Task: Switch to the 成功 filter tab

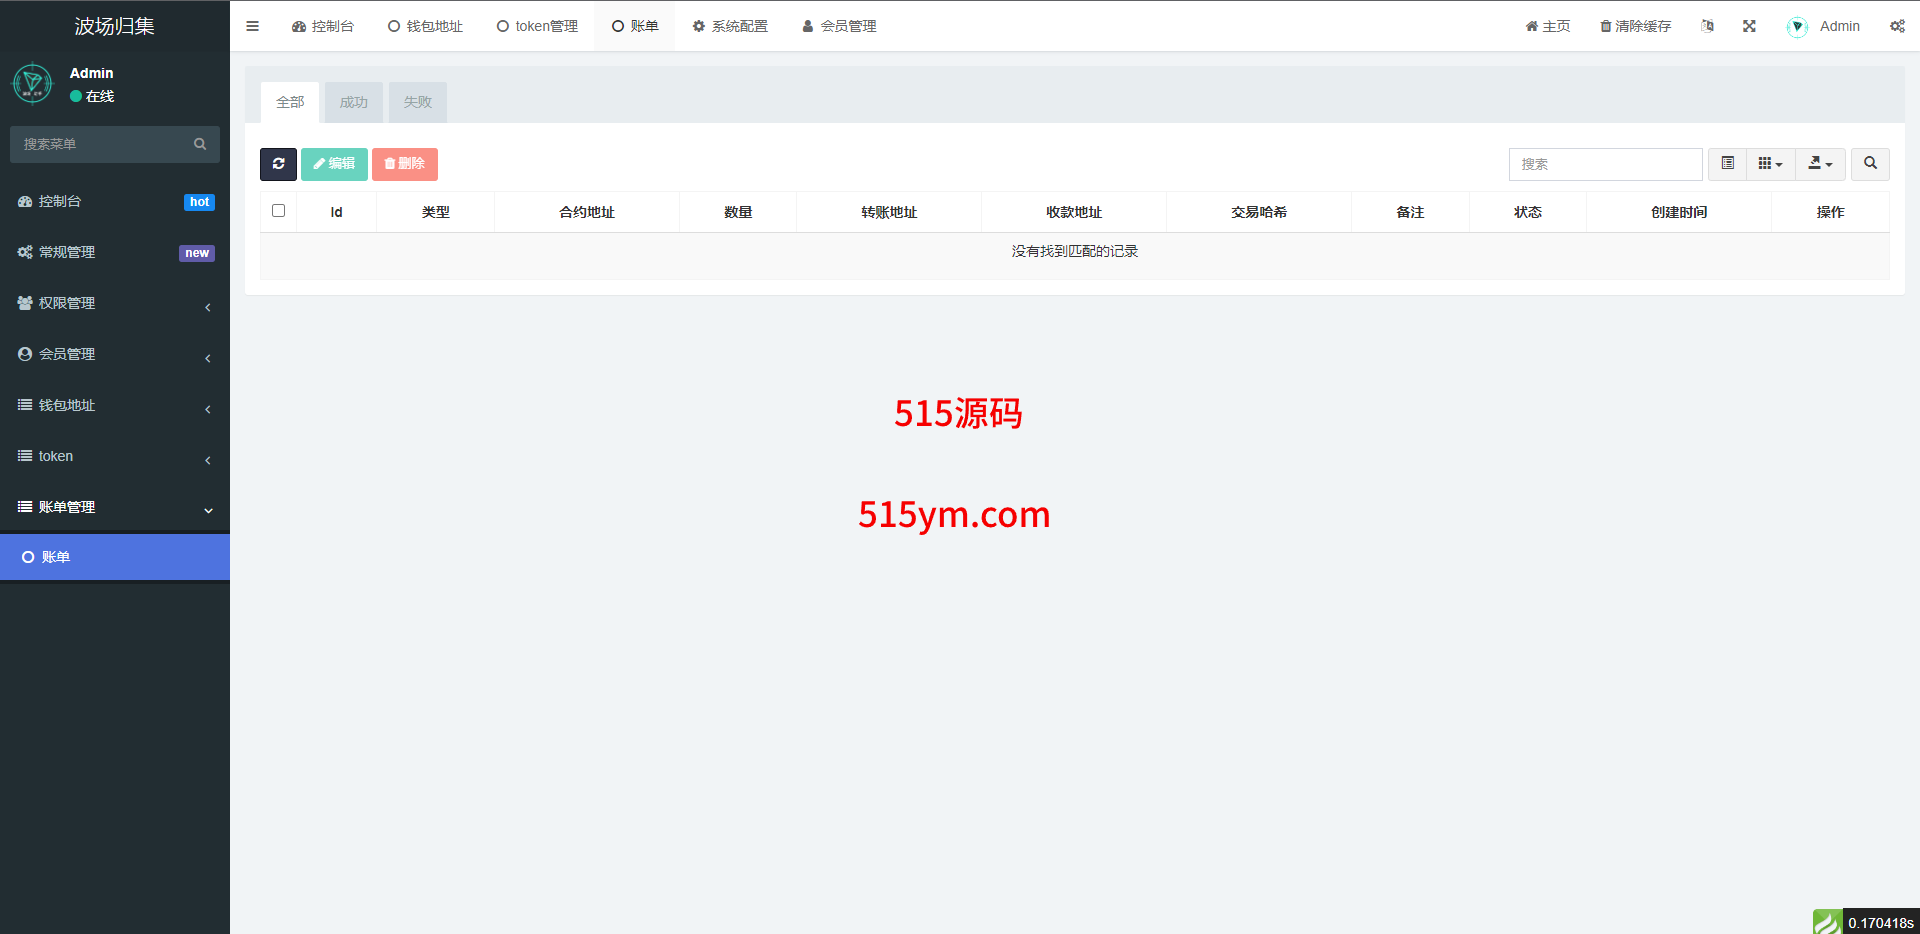Action: click(353, 103)
